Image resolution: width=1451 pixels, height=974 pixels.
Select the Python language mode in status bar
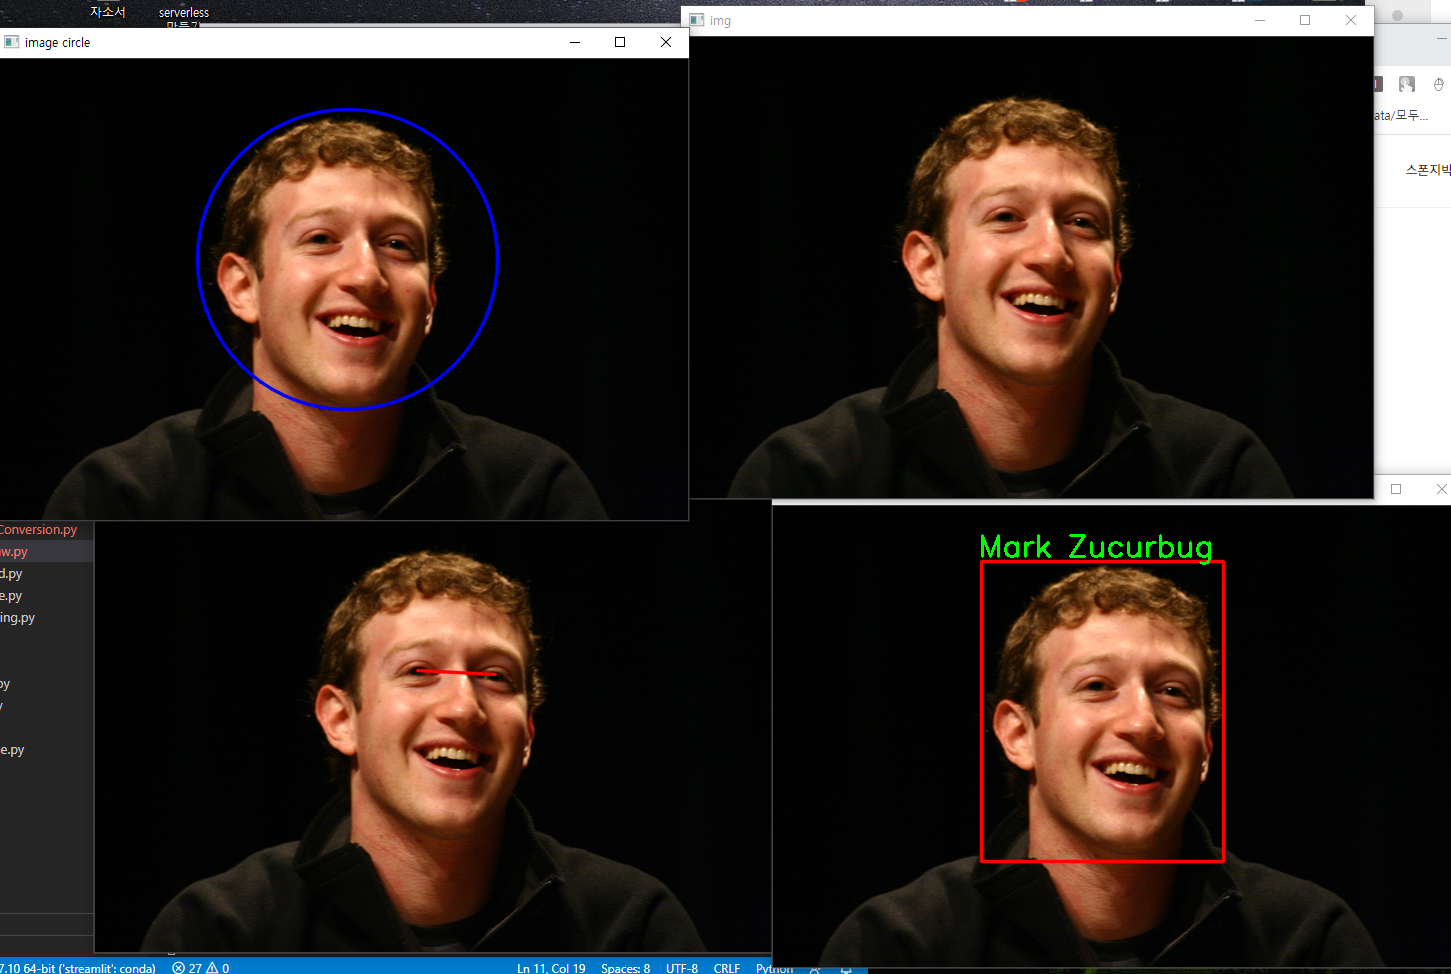[x=774, y=968]
